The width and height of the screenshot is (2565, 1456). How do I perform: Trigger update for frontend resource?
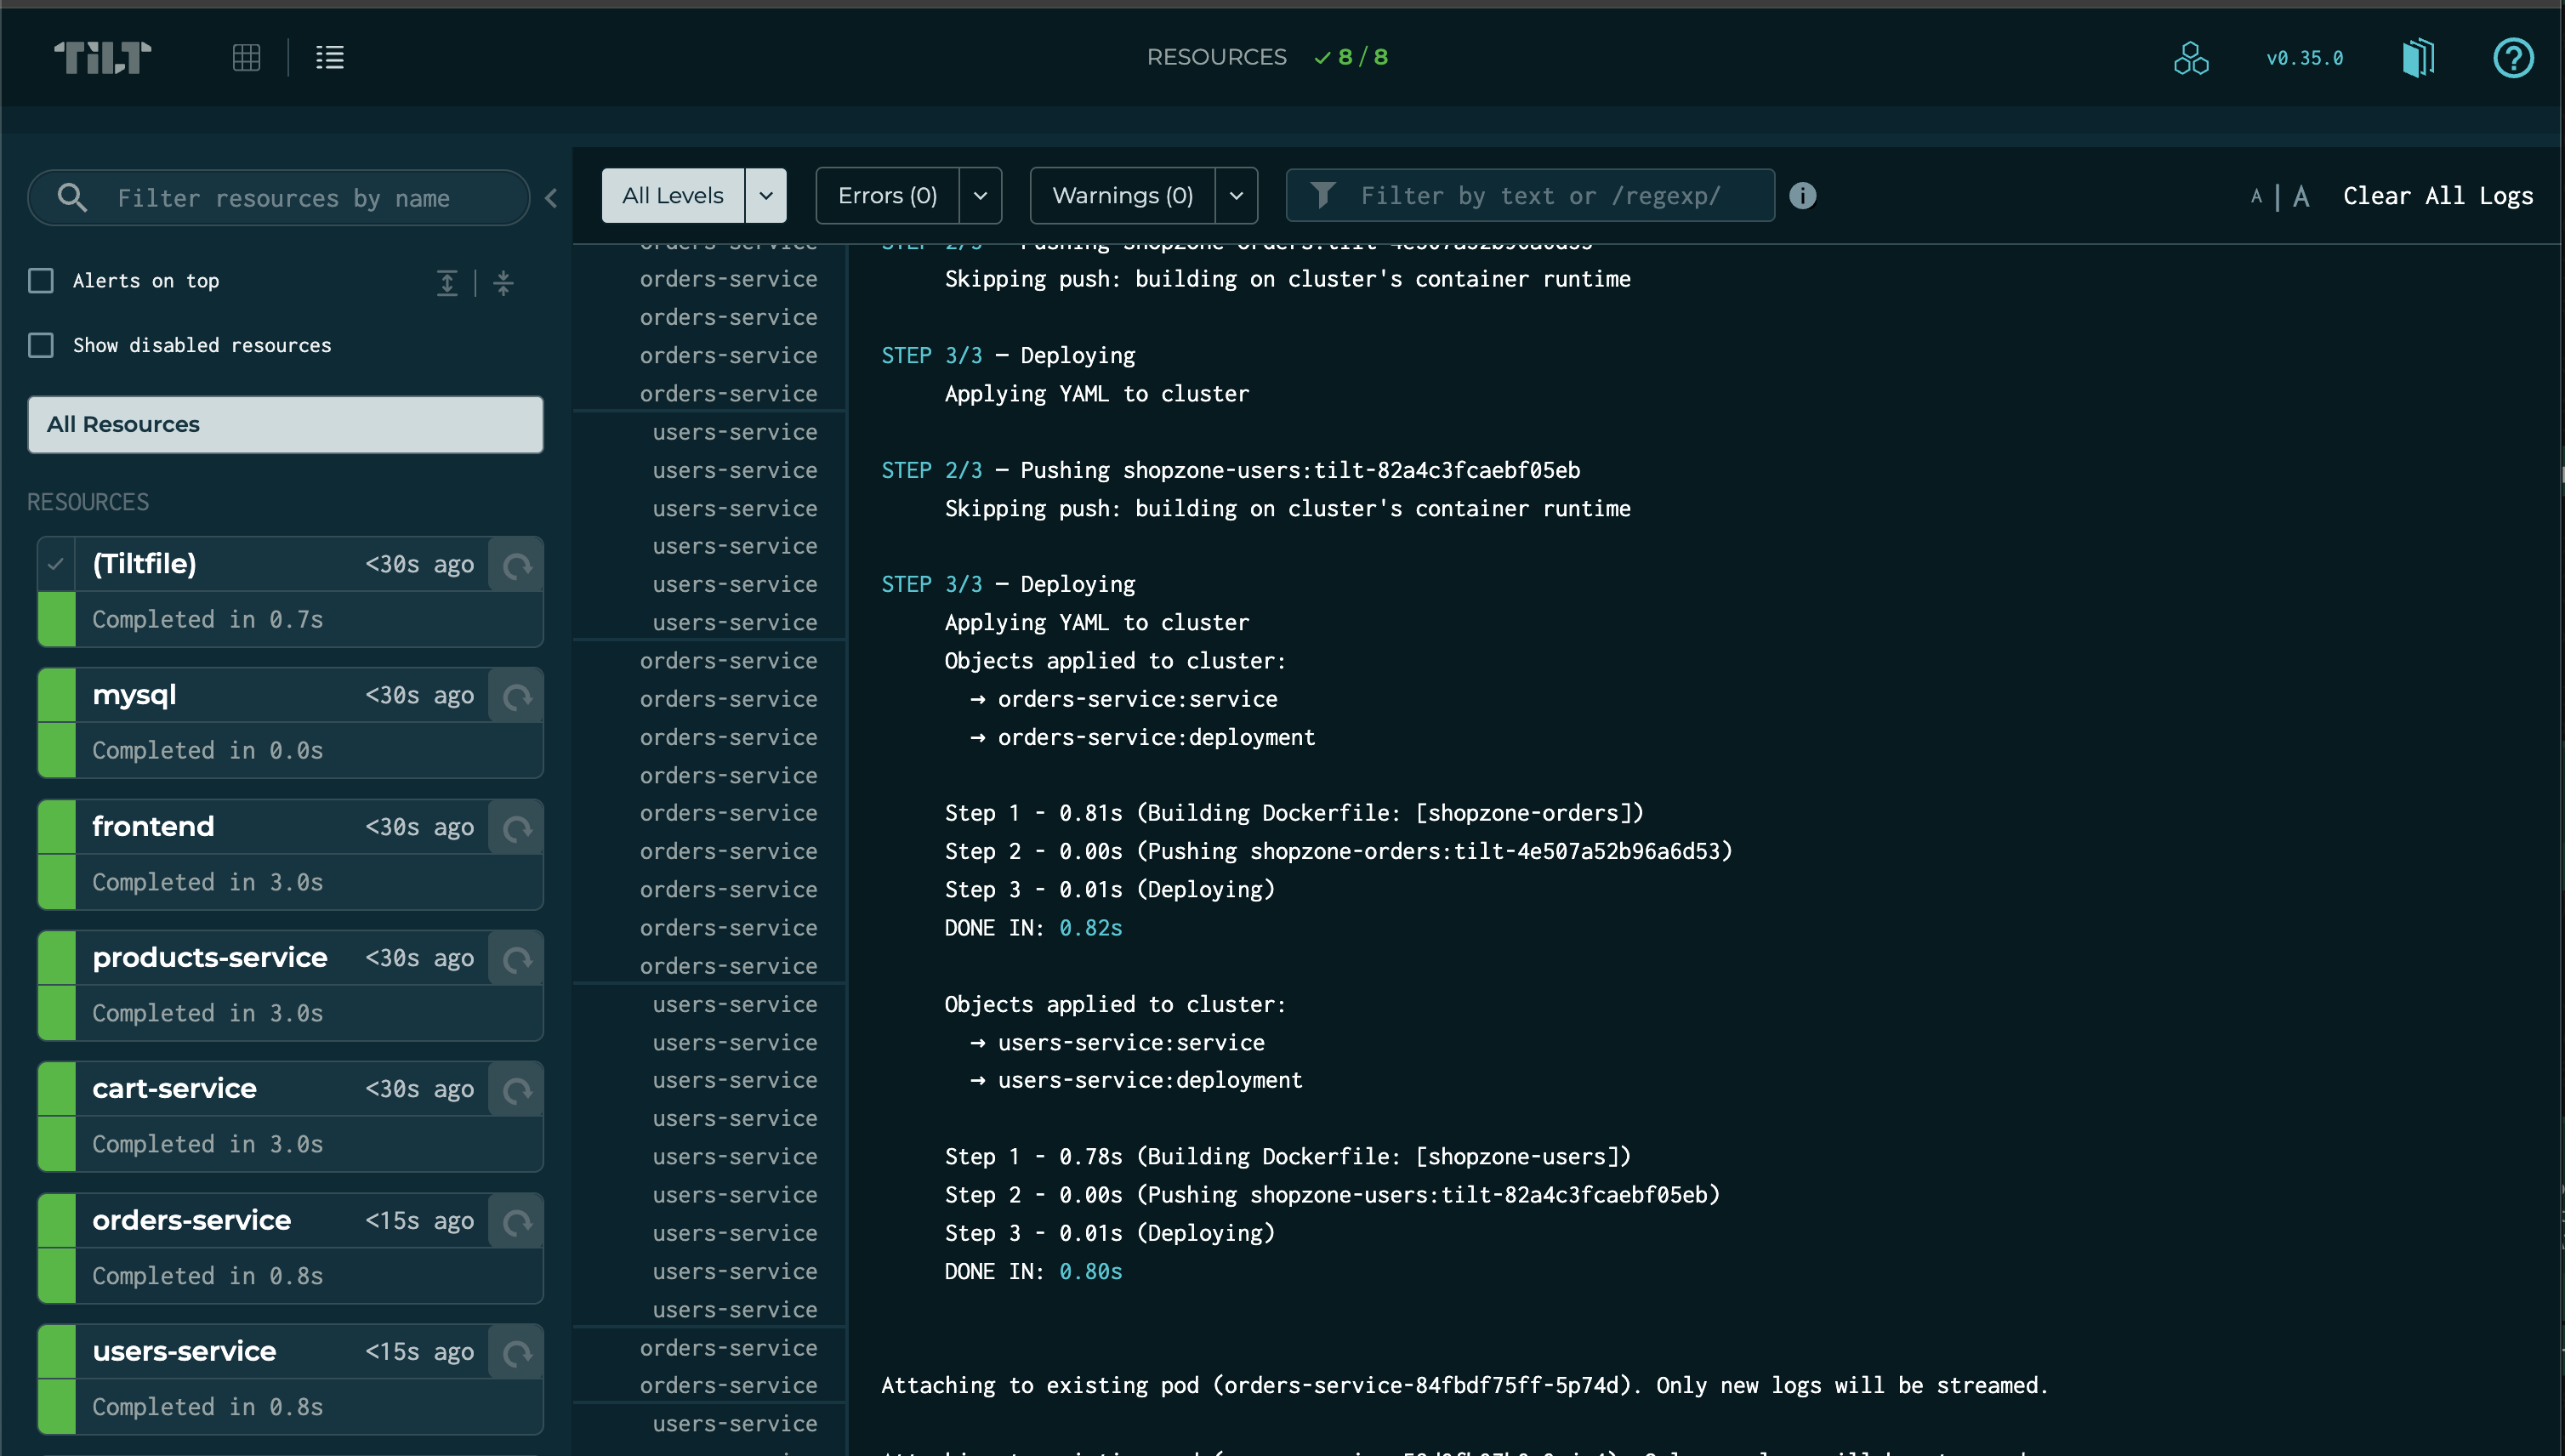click(517, 828)
